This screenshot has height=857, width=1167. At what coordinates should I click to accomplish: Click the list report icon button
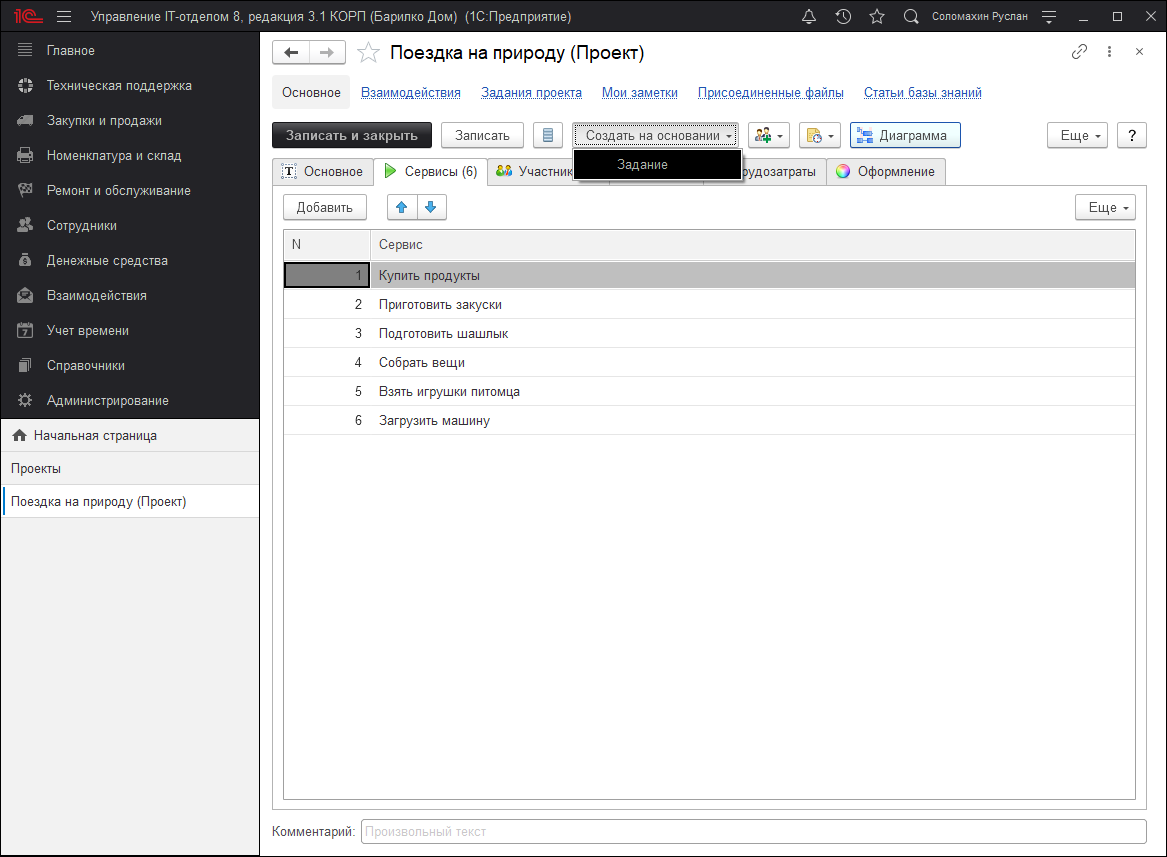pos(548,135)
